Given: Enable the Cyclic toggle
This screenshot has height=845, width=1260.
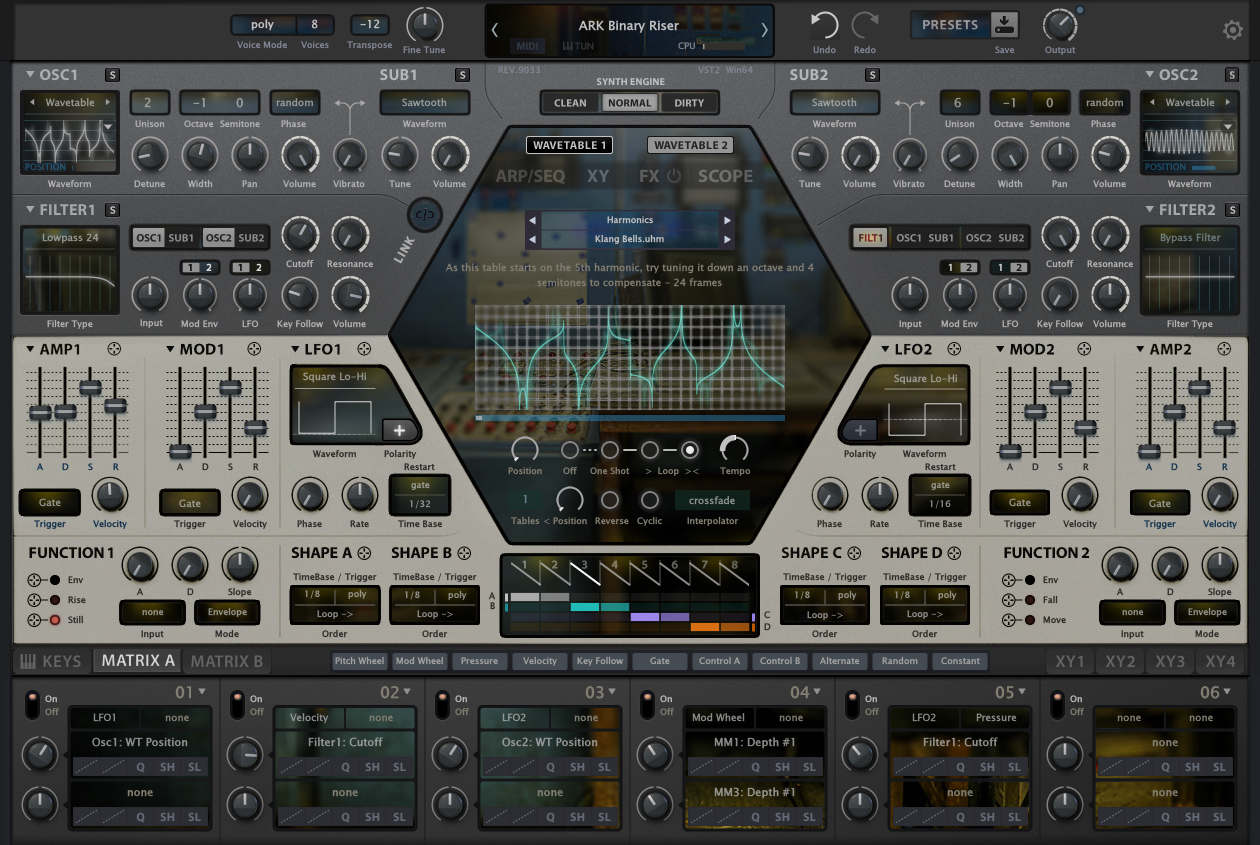Looking at the screenshot, I should coord(650,500).
